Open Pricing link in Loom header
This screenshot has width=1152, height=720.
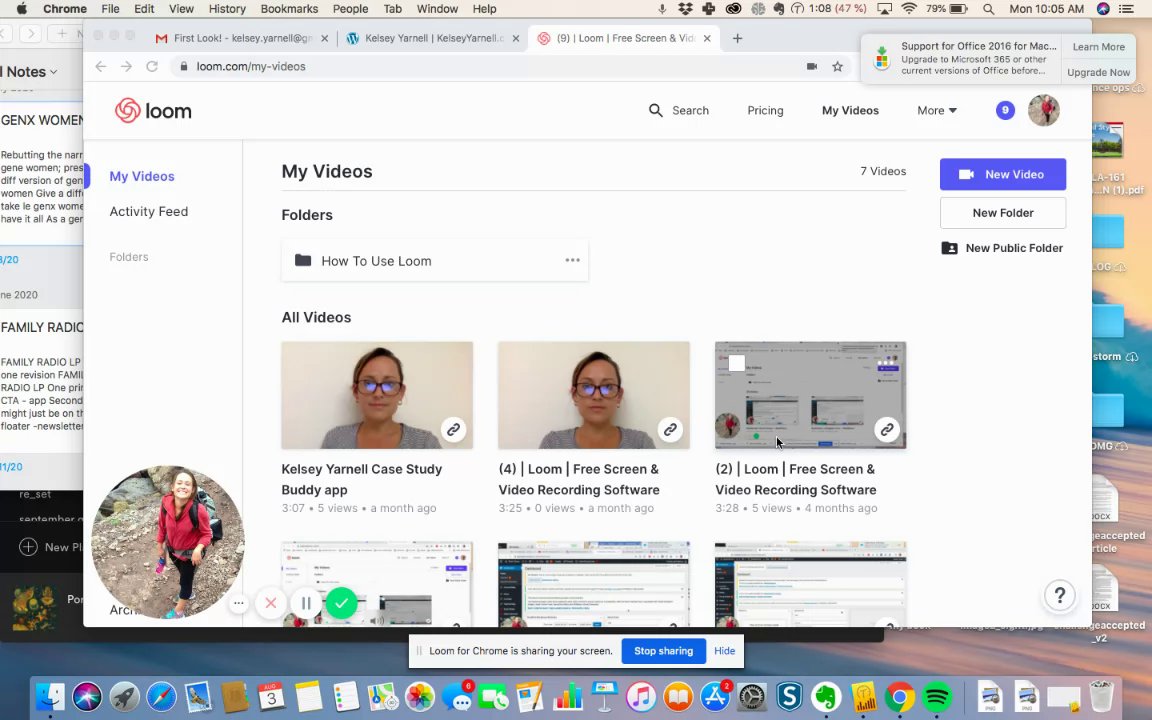pyautogui.click(x=765, y=110)
